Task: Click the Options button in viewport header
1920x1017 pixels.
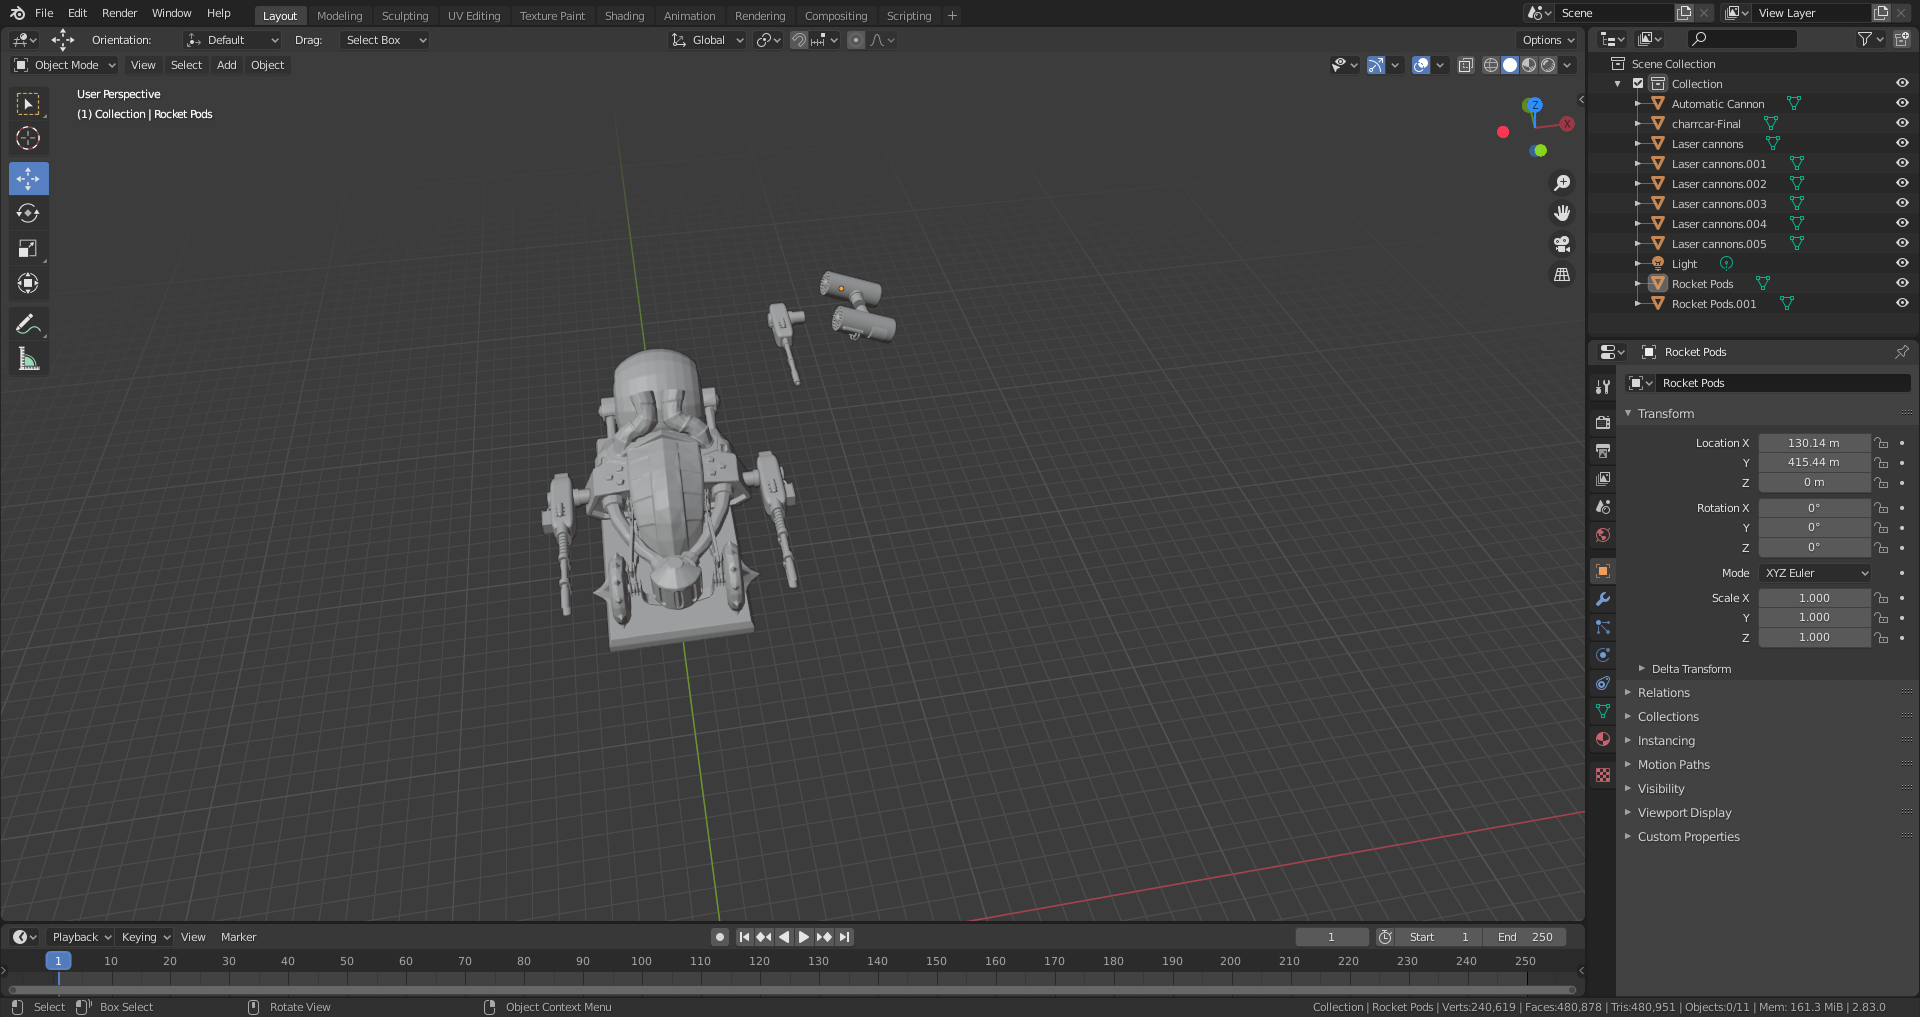Action: [1547, 40]
